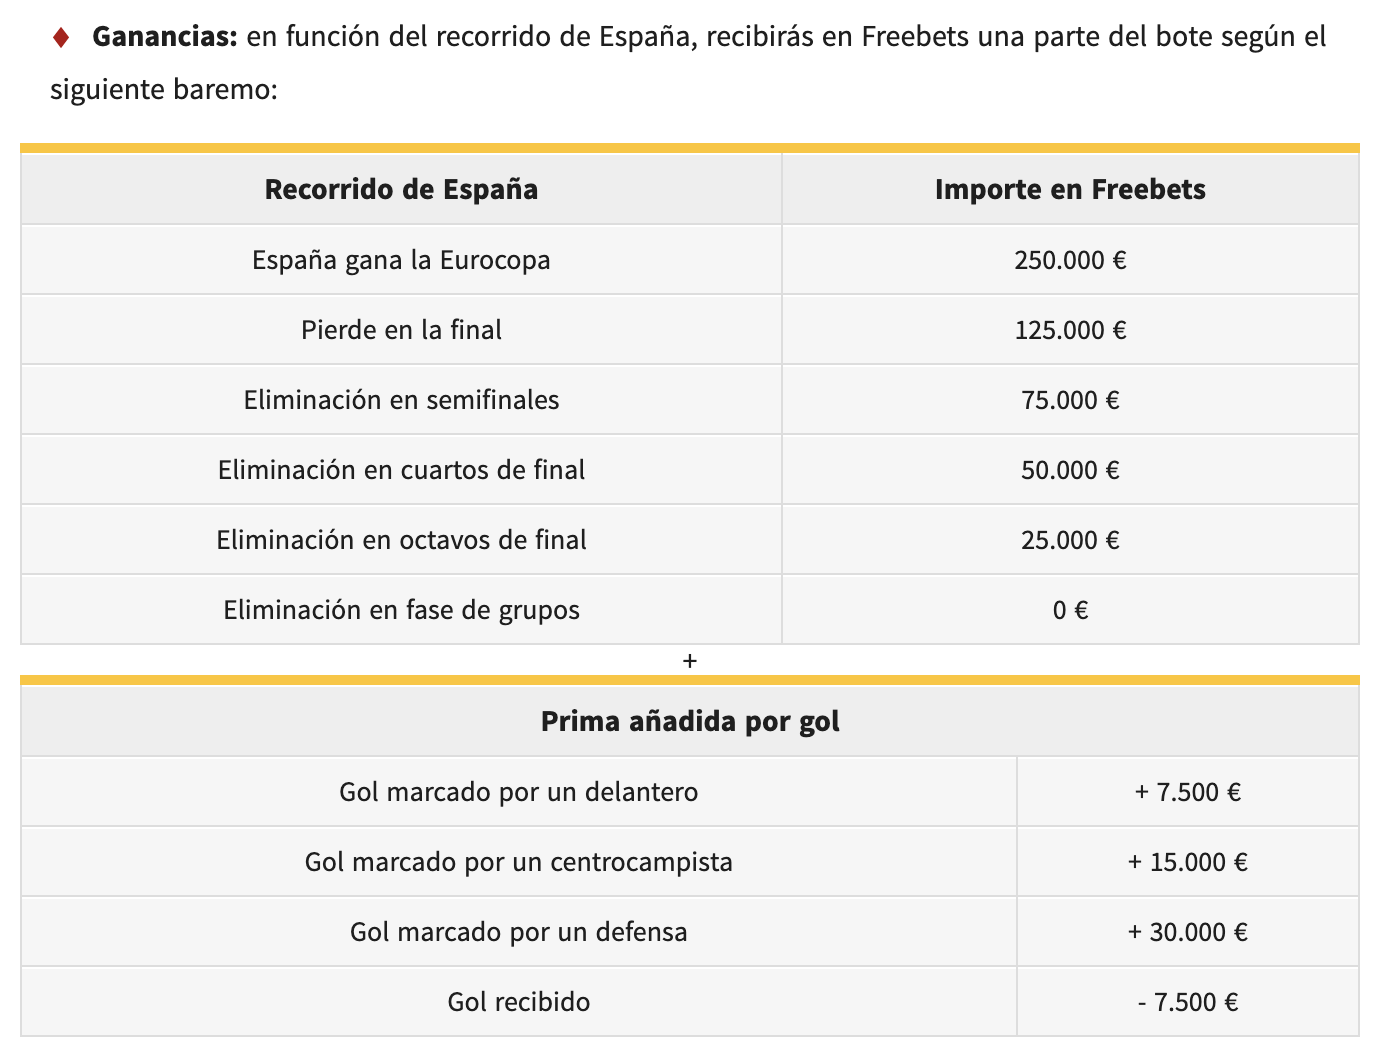The image size is (1380, 1058).
Task: Select 'Eliminación en semifinales' cell
Action: [x=401, y=400]
